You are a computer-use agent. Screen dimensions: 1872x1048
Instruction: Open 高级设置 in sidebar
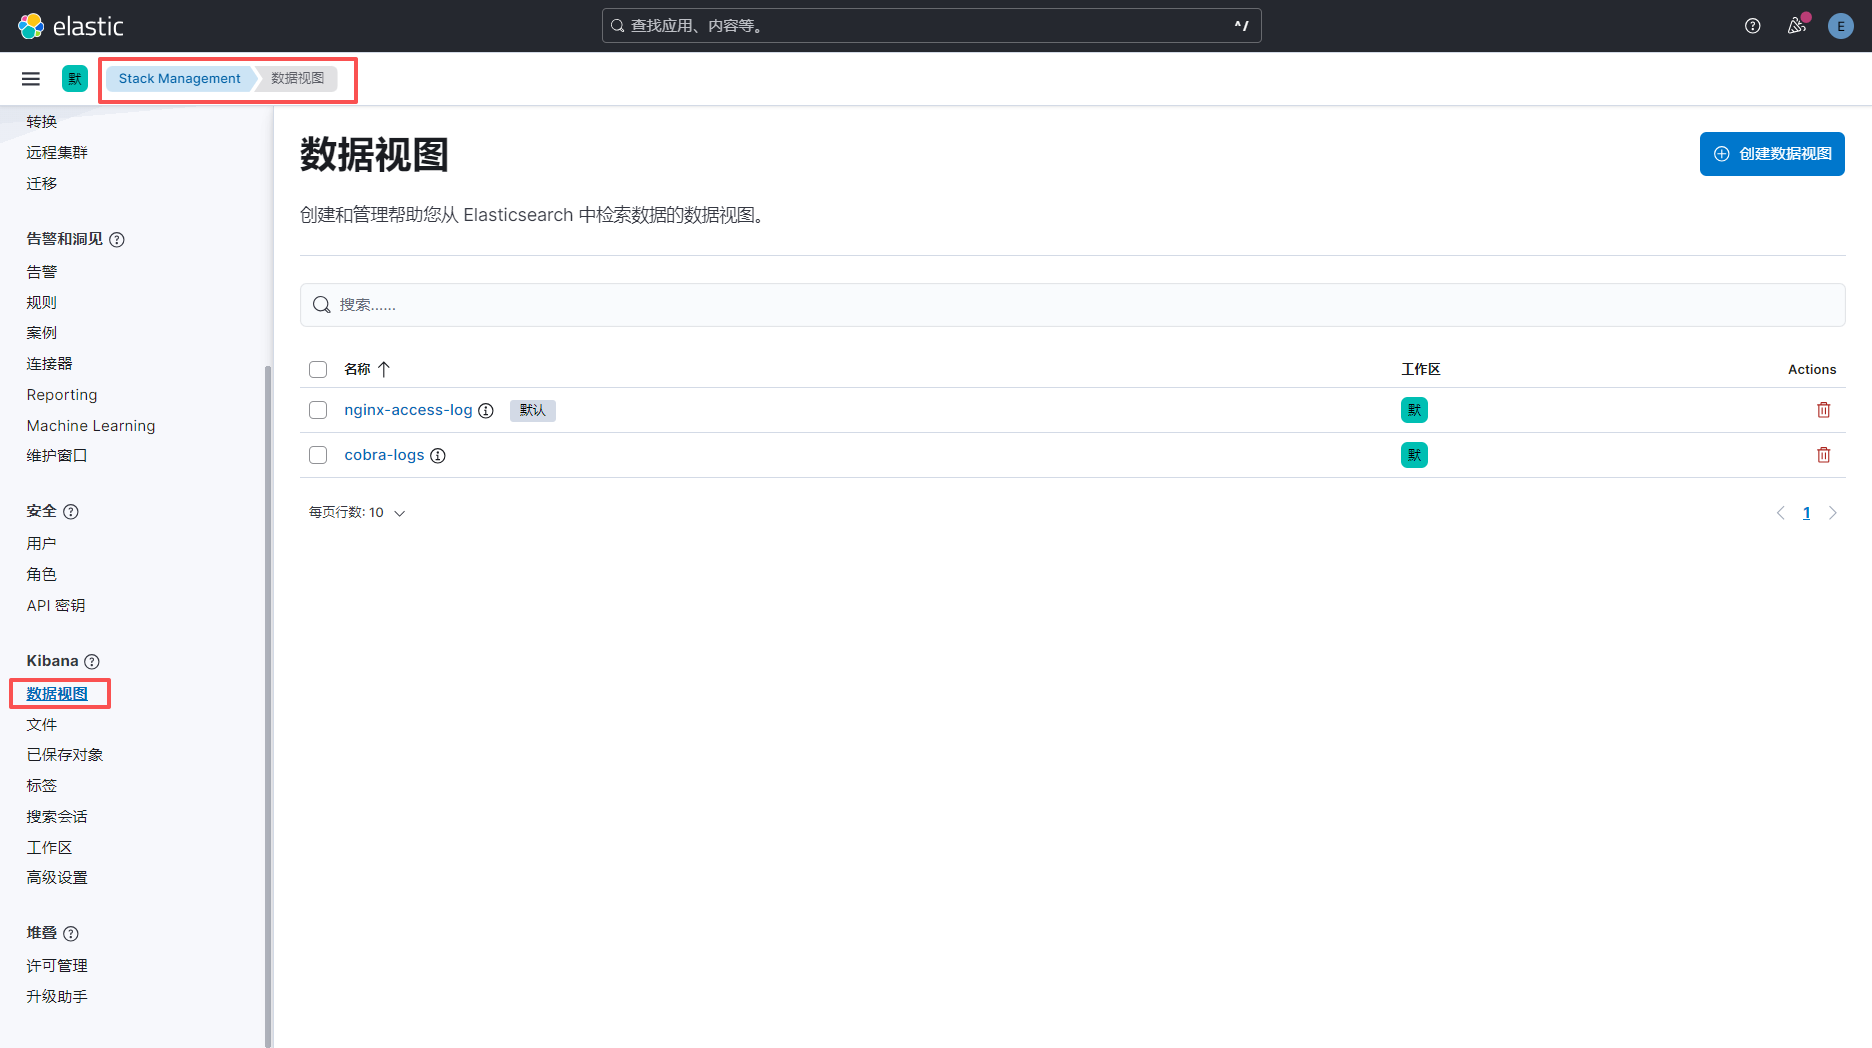click(x=57, y=878)
